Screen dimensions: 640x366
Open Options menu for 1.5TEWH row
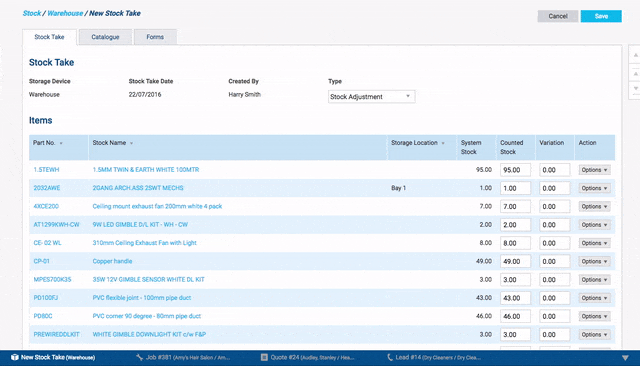coord(594,170)
